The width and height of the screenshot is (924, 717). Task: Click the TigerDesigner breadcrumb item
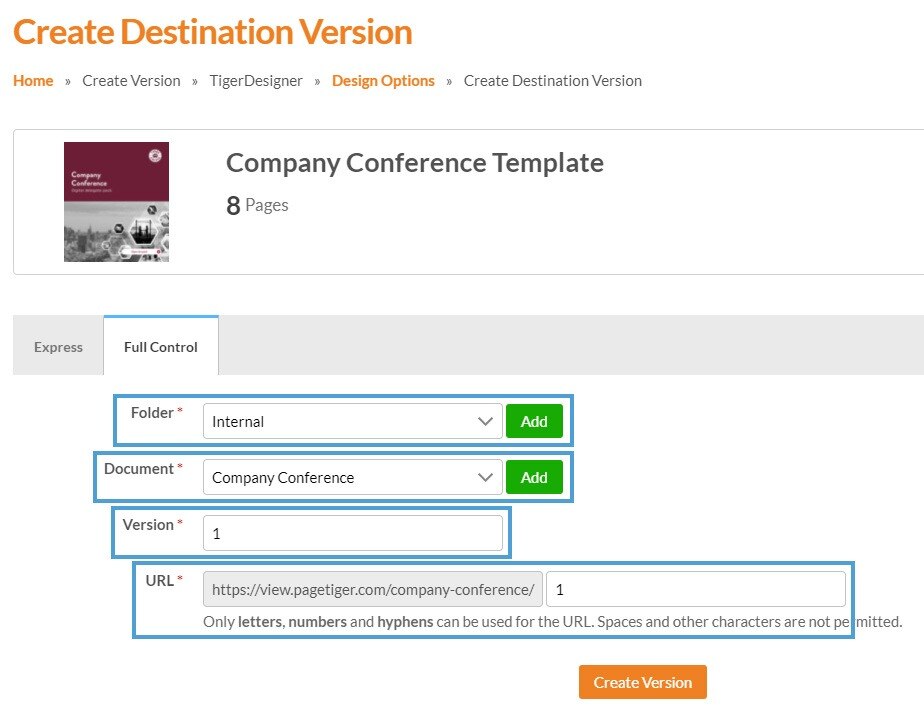[256, 81]
